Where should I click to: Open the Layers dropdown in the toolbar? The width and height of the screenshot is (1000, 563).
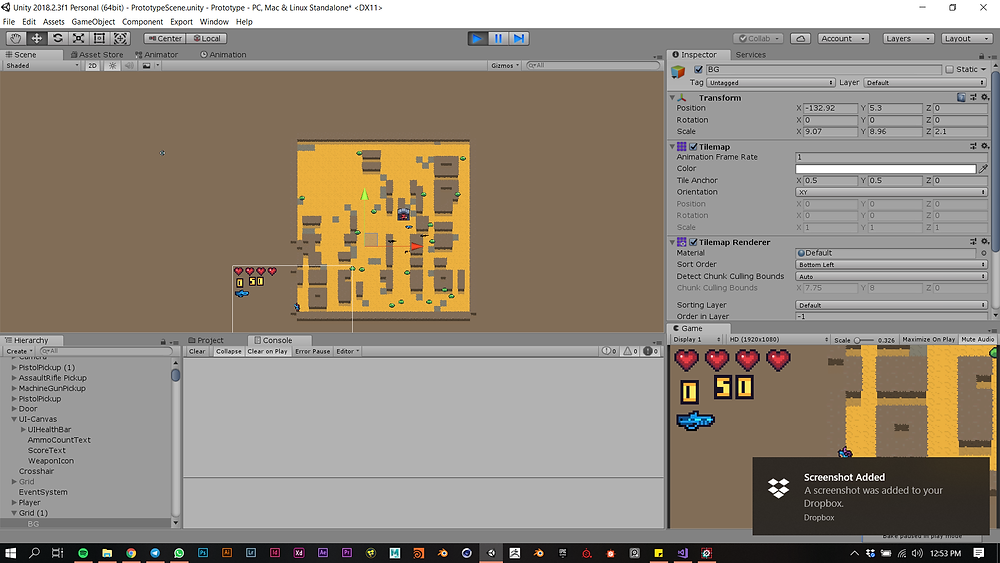coord(908,38)
